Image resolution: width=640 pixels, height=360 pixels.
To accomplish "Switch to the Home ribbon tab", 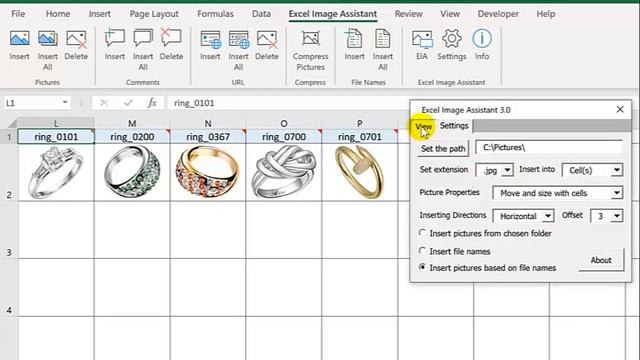I will pos(58,13).
